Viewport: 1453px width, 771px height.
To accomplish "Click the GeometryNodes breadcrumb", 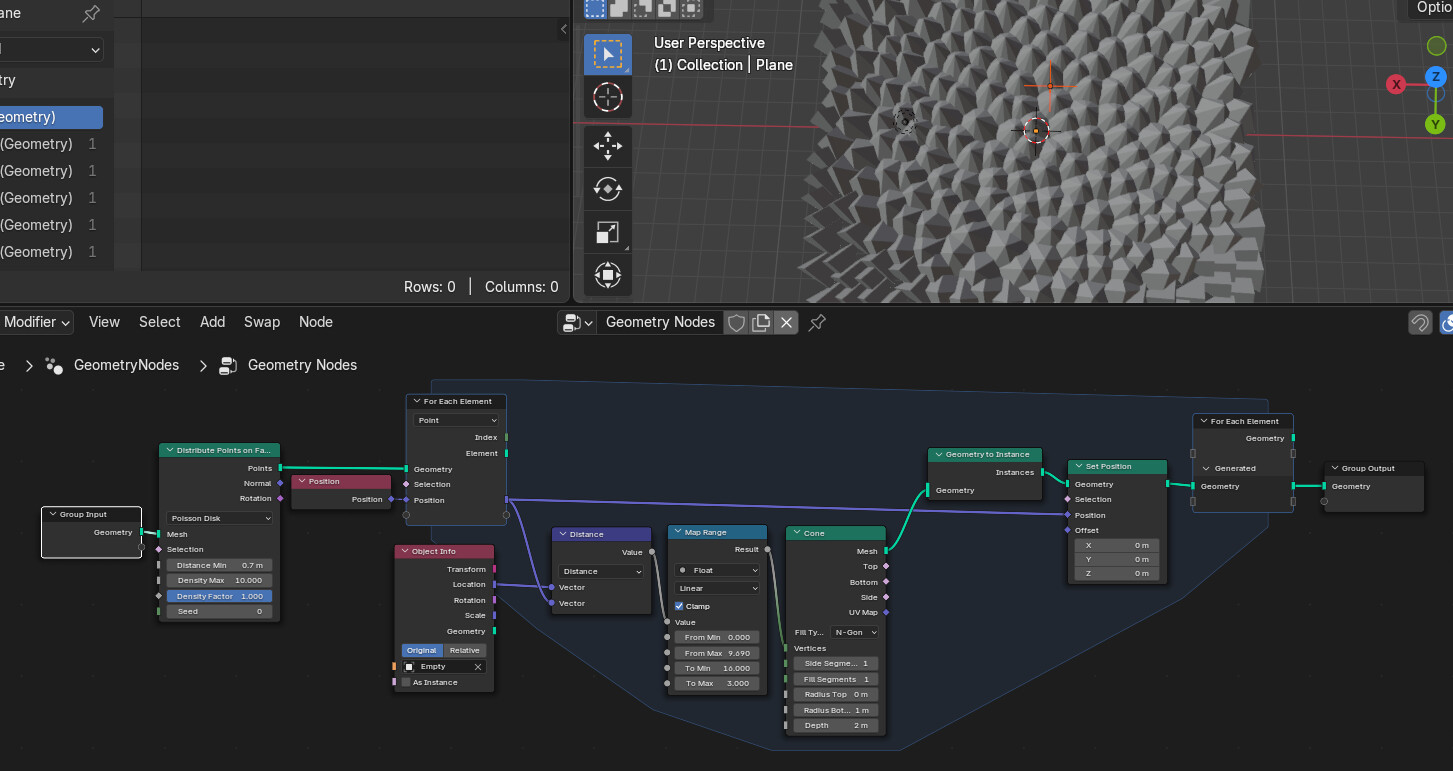I will [x=126, y=365].
